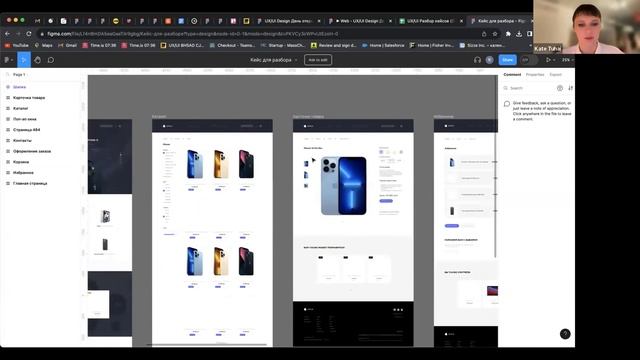
Task: Open the Checkout bookmark
Action: coord(232,45)
